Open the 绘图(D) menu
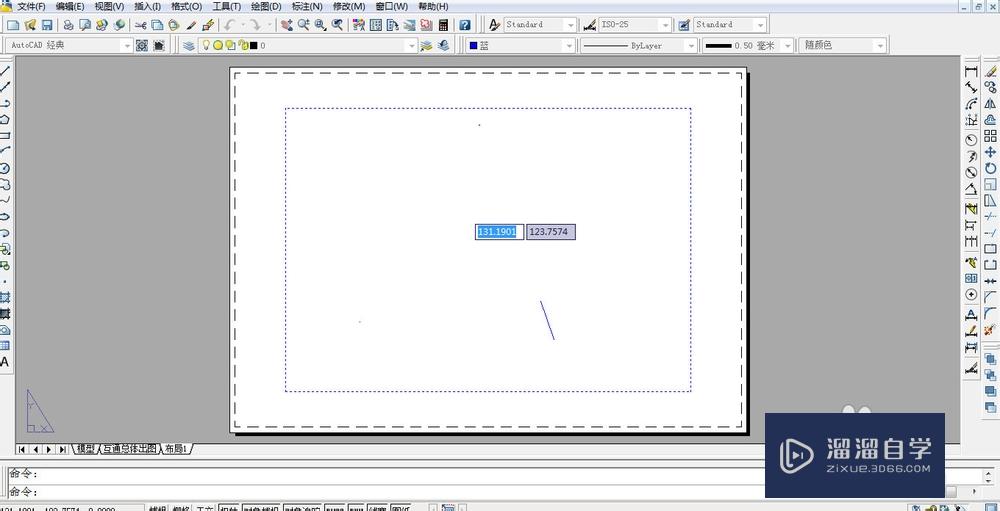The height and width of the screenshot is (511, 1000). coord(266,6)
